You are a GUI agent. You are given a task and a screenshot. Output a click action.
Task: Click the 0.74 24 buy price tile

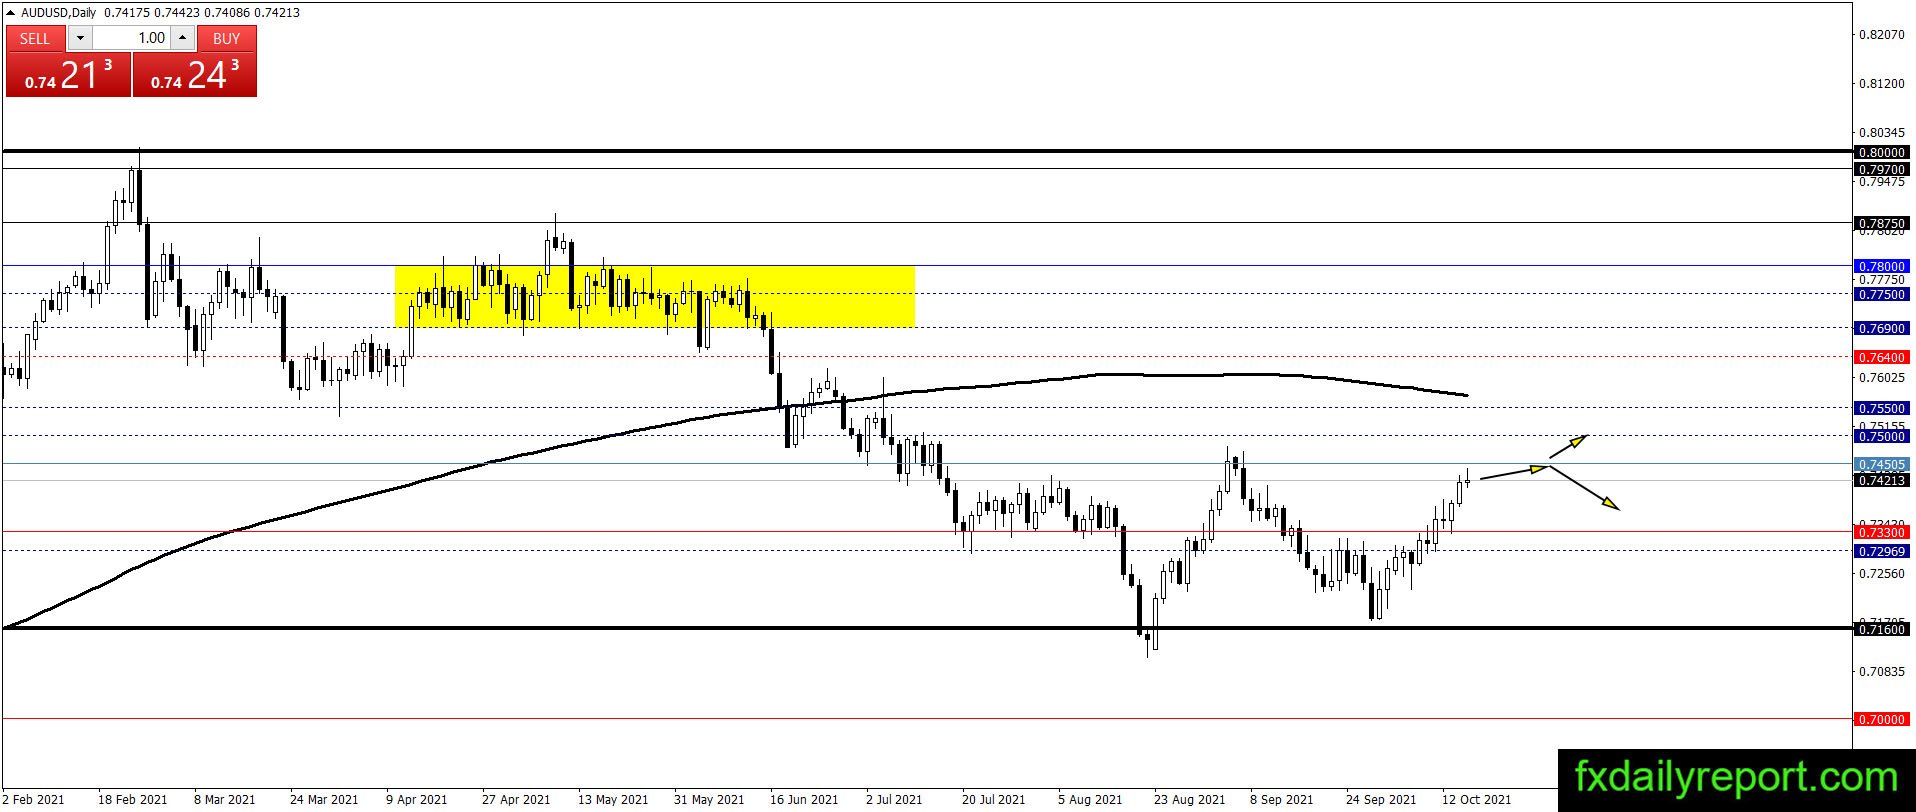click(195, 74)
